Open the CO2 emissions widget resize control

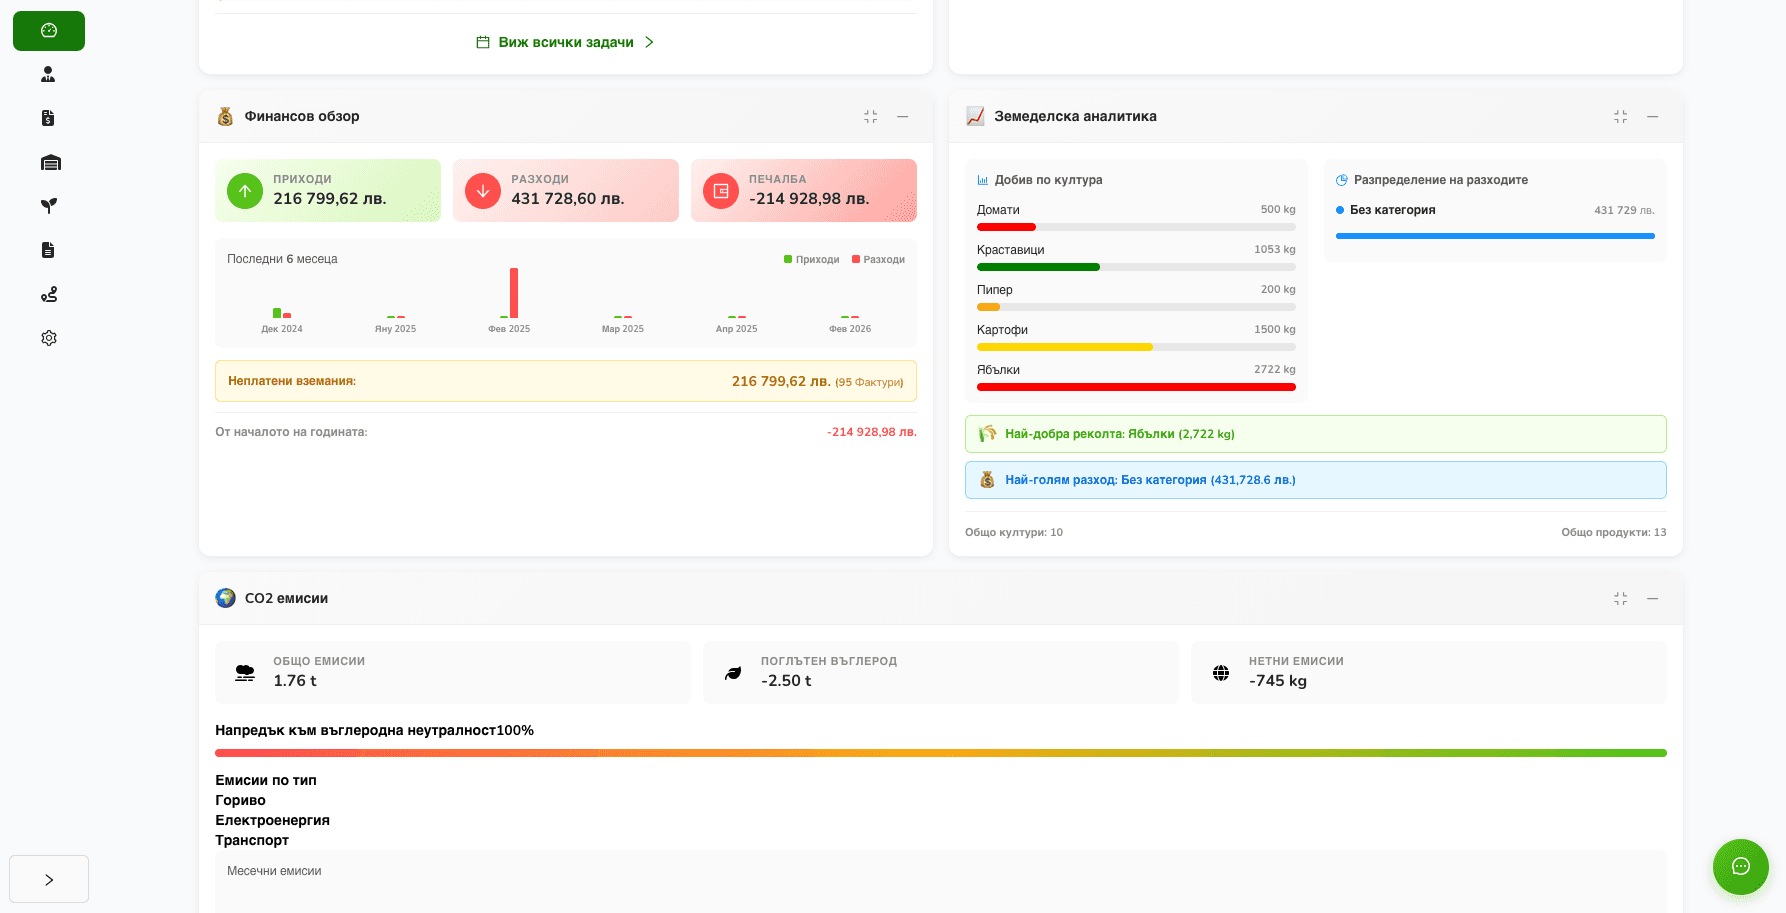[1620, 598]
